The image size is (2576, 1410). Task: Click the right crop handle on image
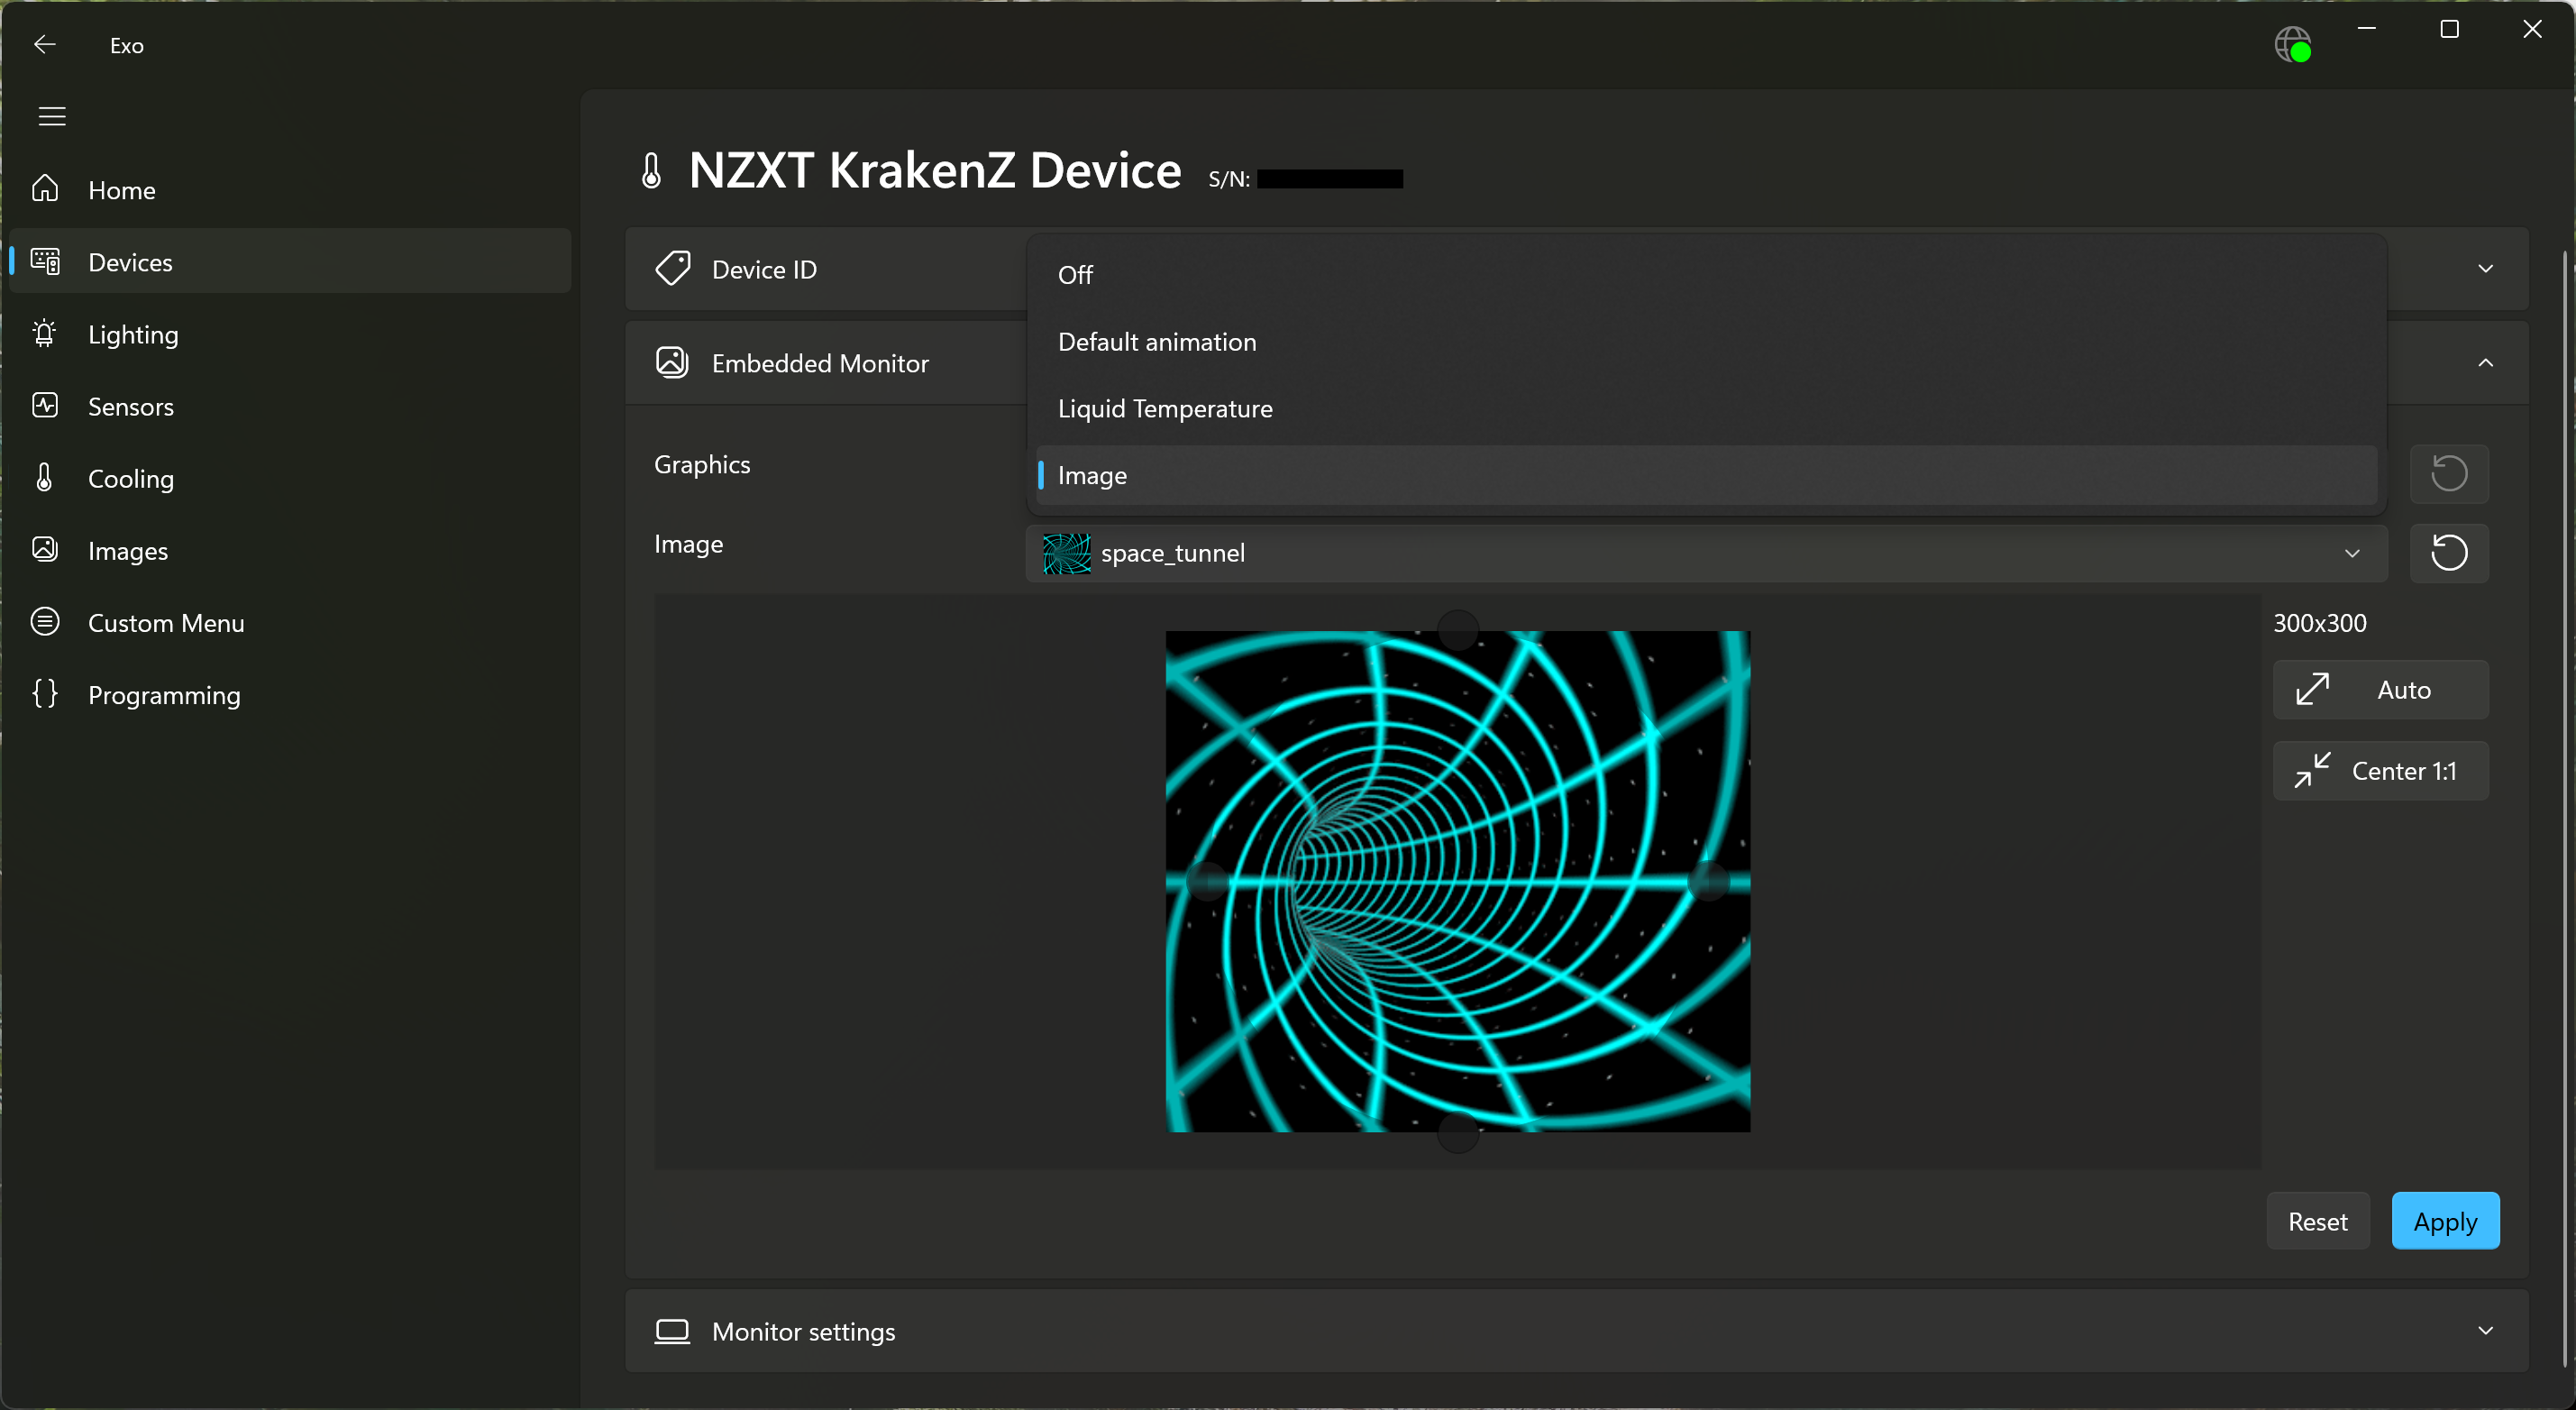coord(1707,881)
